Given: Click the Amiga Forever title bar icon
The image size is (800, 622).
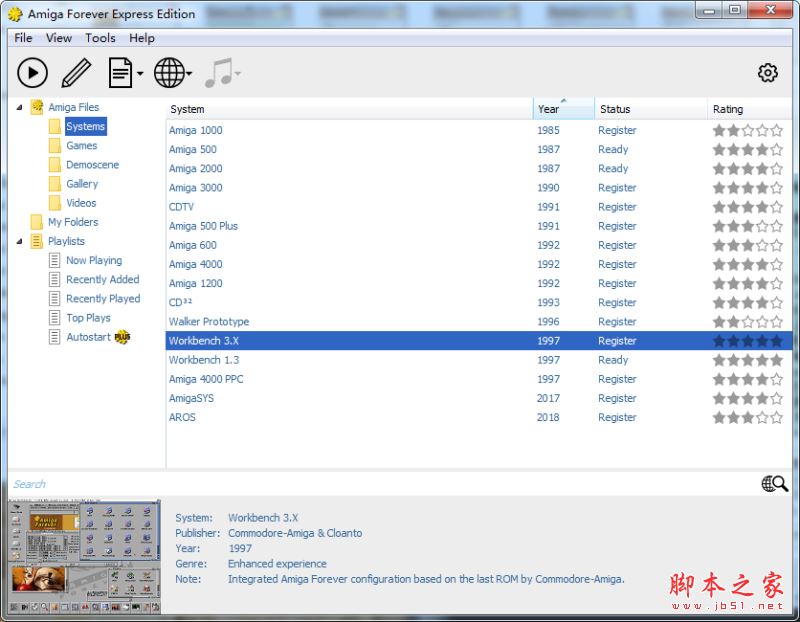Looking at the screenshot, I should pyautogui.click(x=15, y=14).
